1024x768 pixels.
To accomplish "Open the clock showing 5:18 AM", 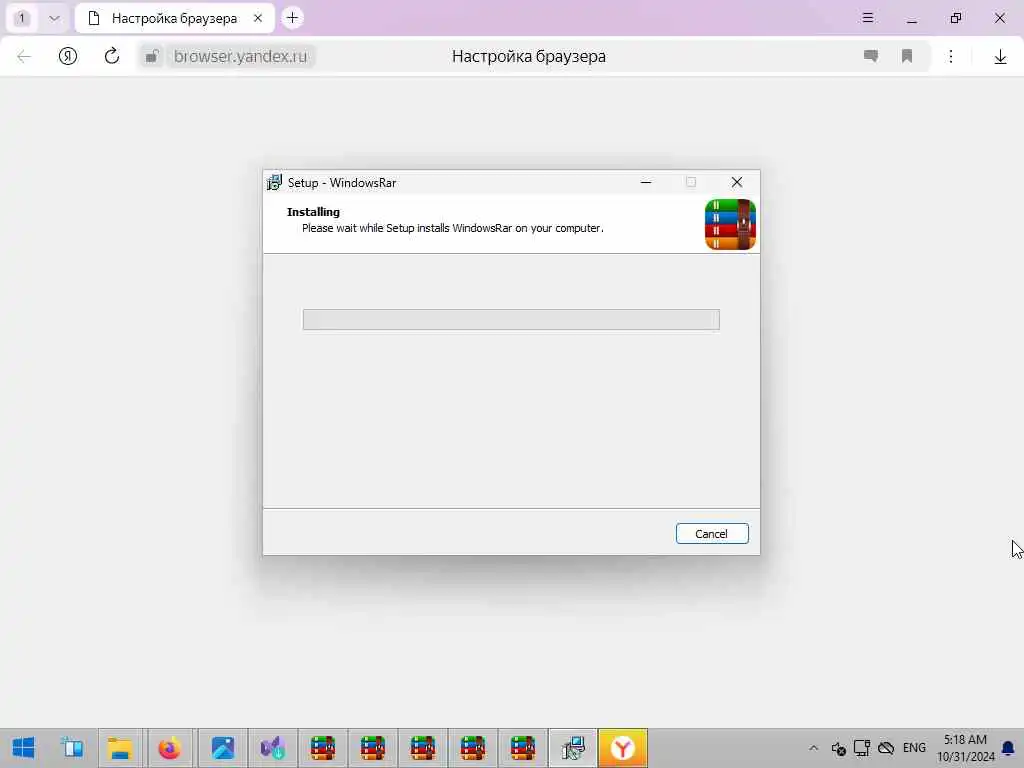I will (x=965, y=748).
